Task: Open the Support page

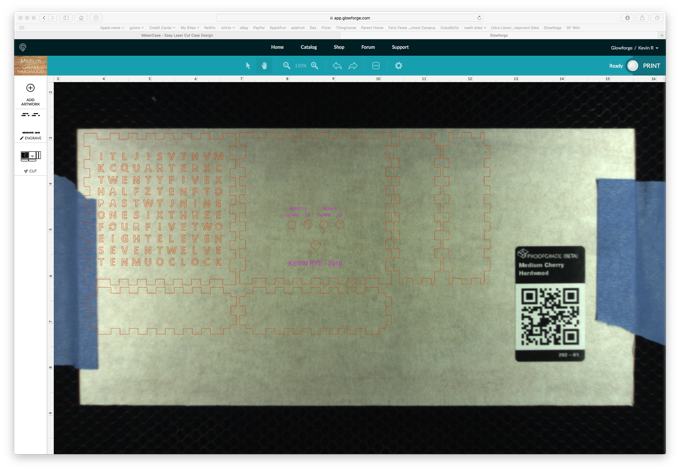Action: (400, 47)
